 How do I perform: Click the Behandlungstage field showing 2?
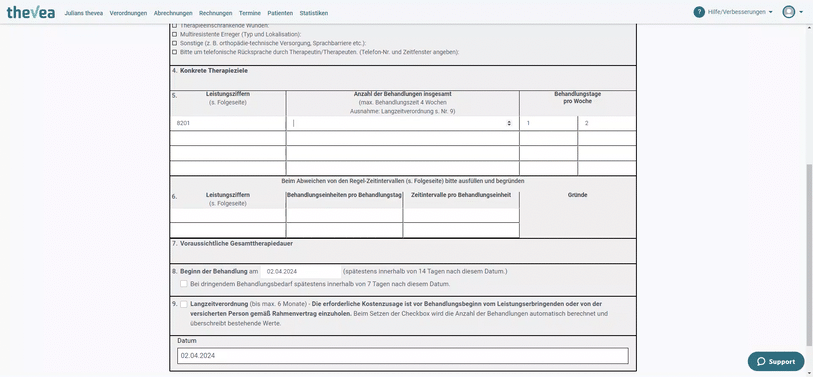tap(607, 123)
